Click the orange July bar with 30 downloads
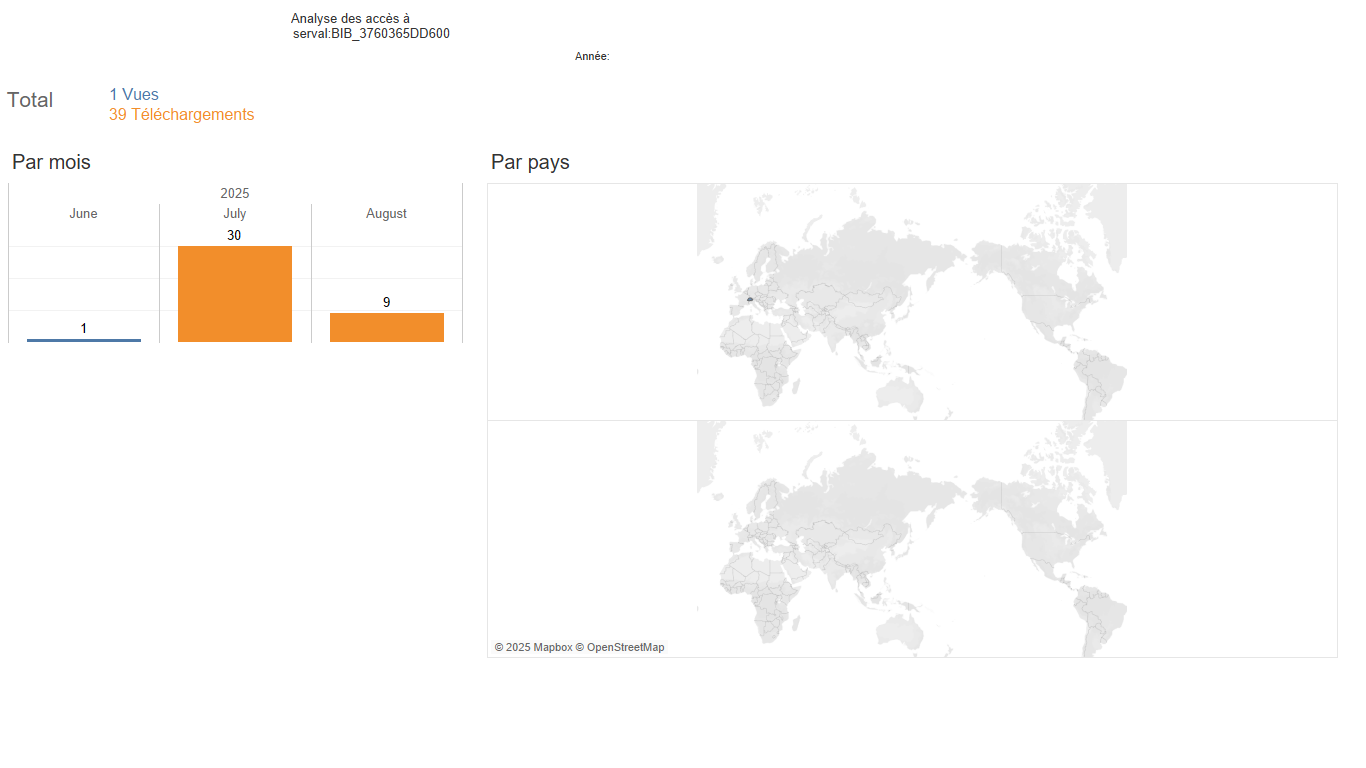The image size is (1366, 768). [235, 294]
